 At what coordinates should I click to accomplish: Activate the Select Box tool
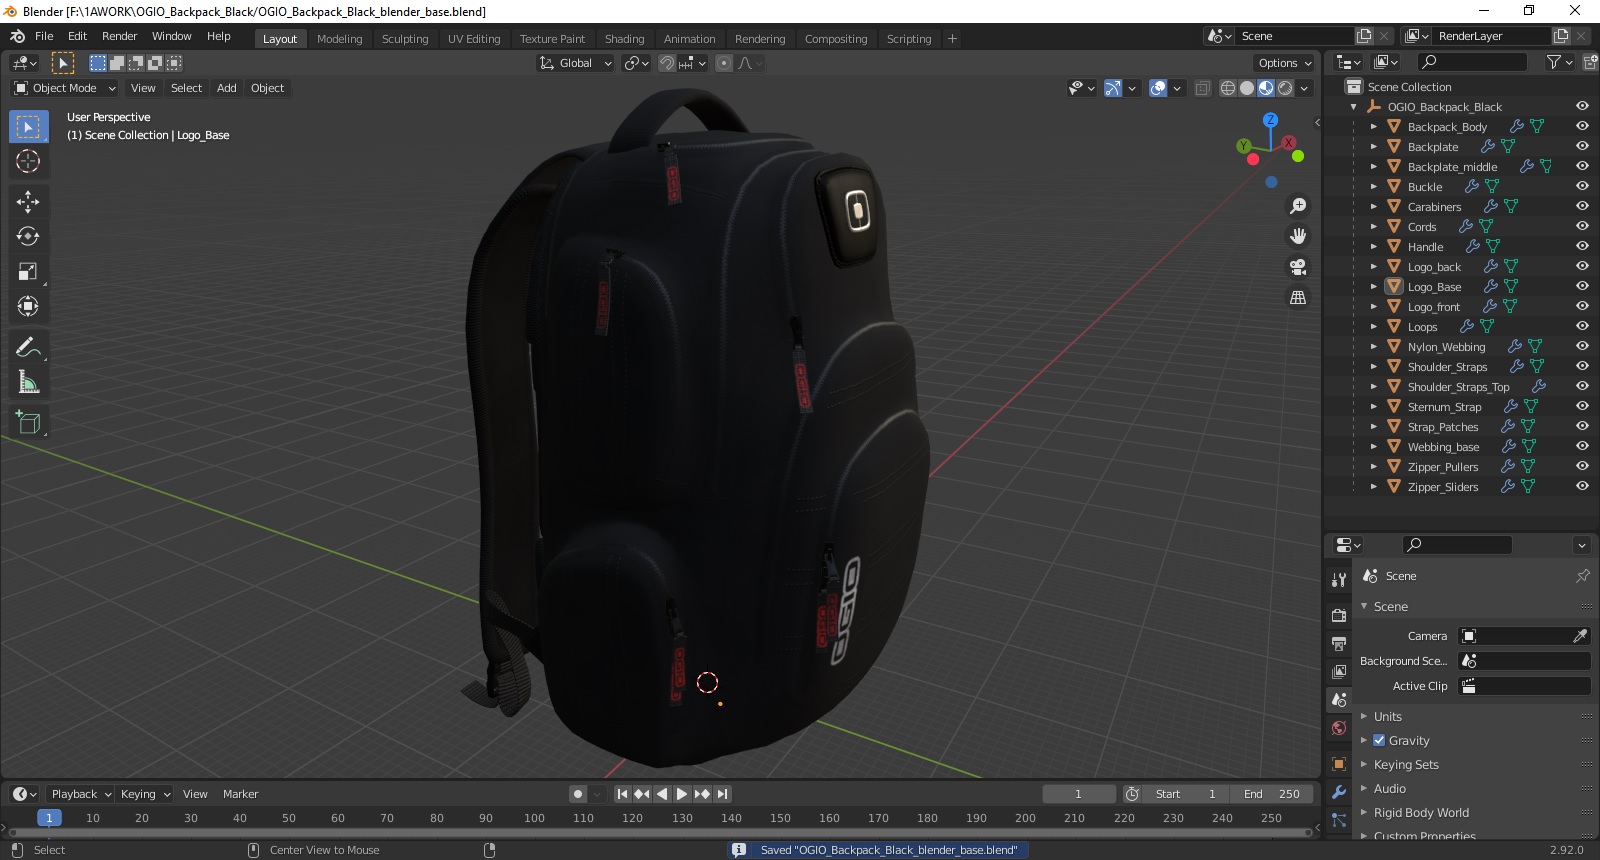tap(28, 127)
